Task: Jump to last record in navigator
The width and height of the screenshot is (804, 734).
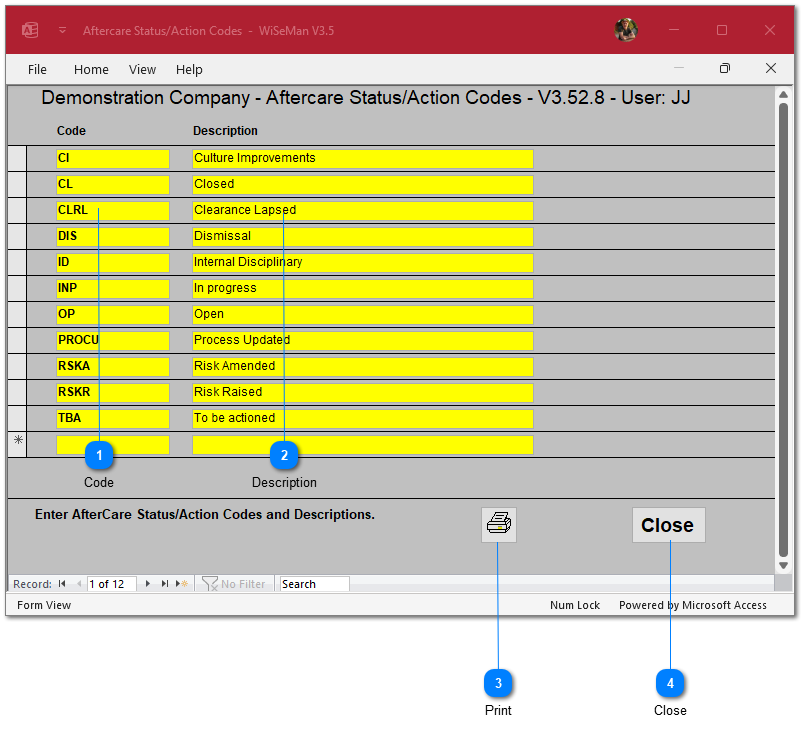Action: (x=165, y=584)
